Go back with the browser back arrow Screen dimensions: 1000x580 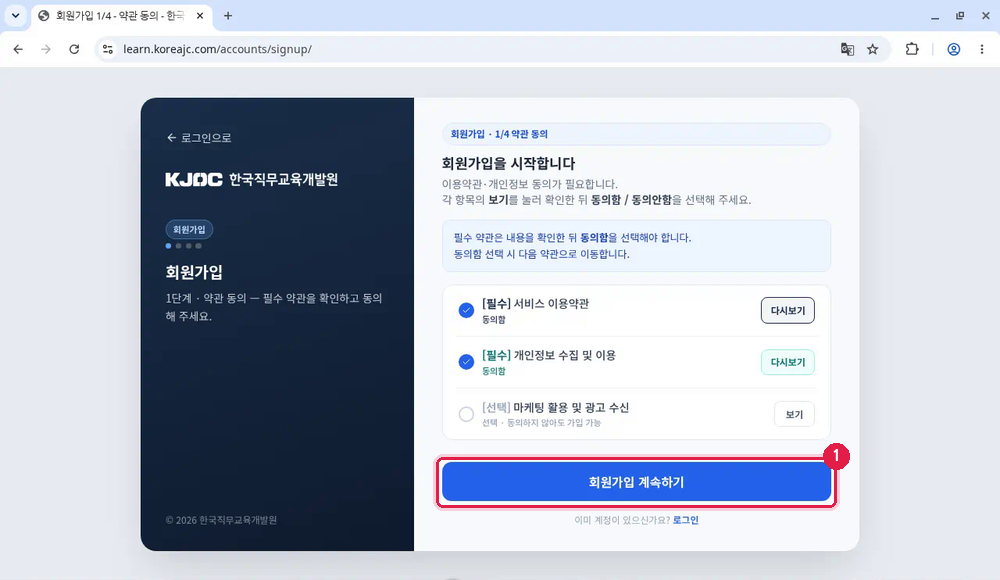18,49
